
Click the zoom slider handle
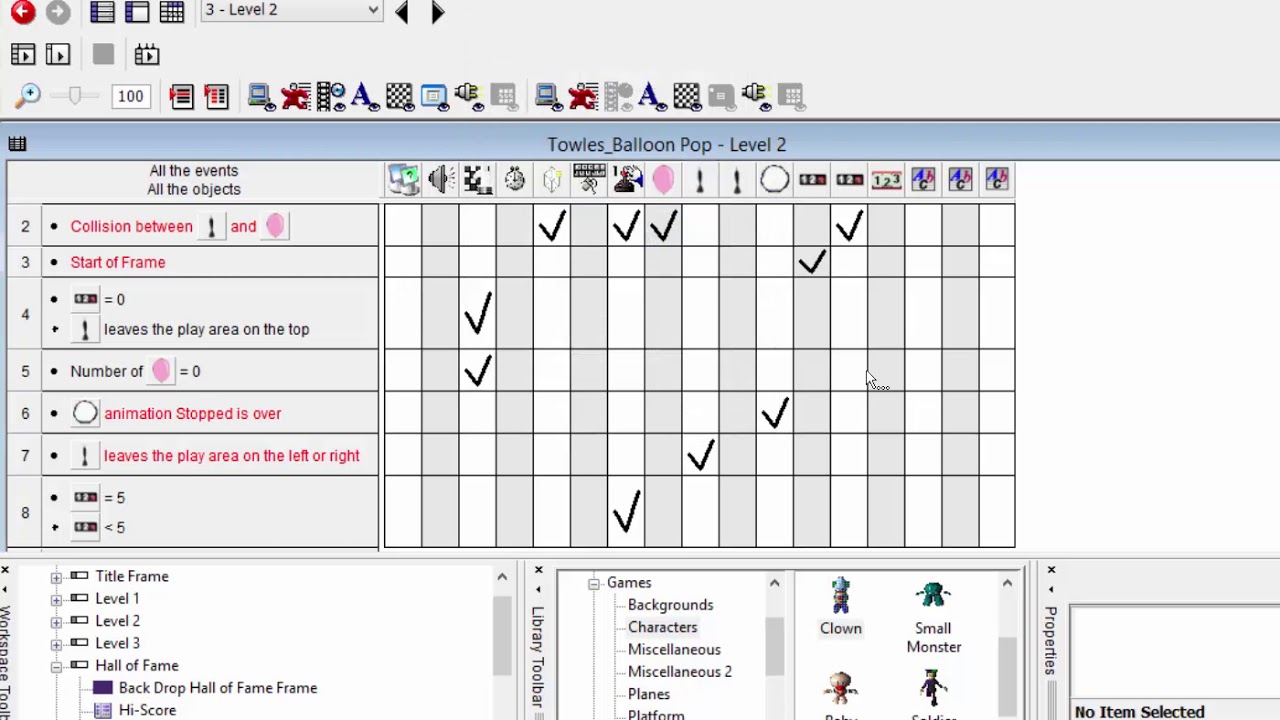pos(74,96)
